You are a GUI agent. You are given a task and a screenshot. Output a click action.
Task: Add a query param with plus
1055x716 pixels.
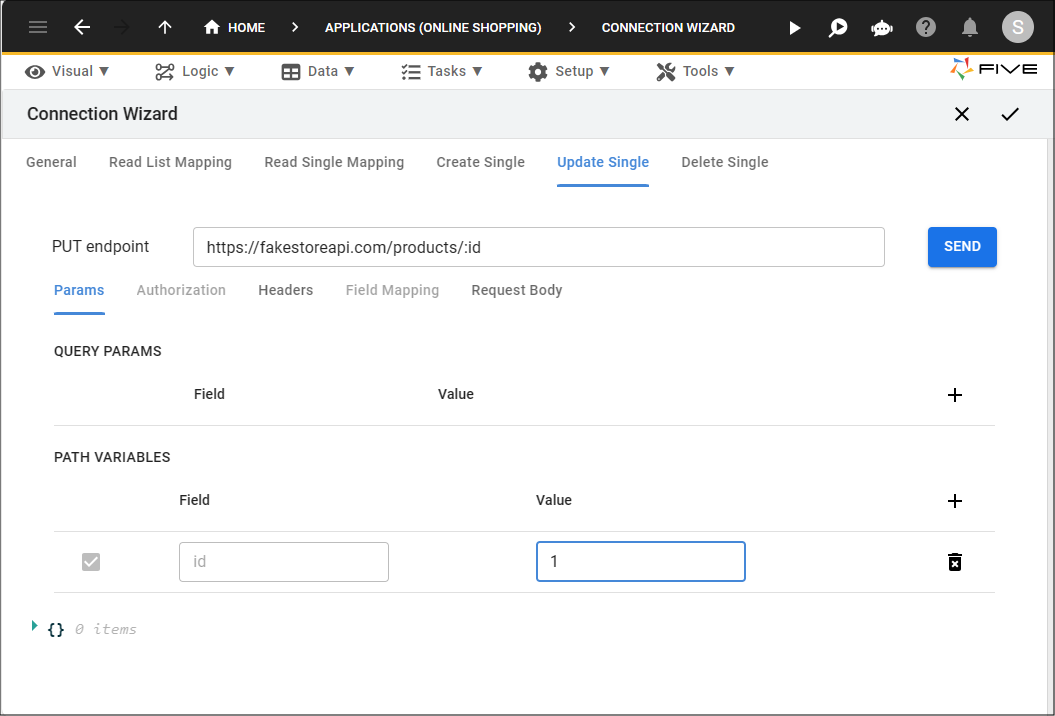click(955, 395)
